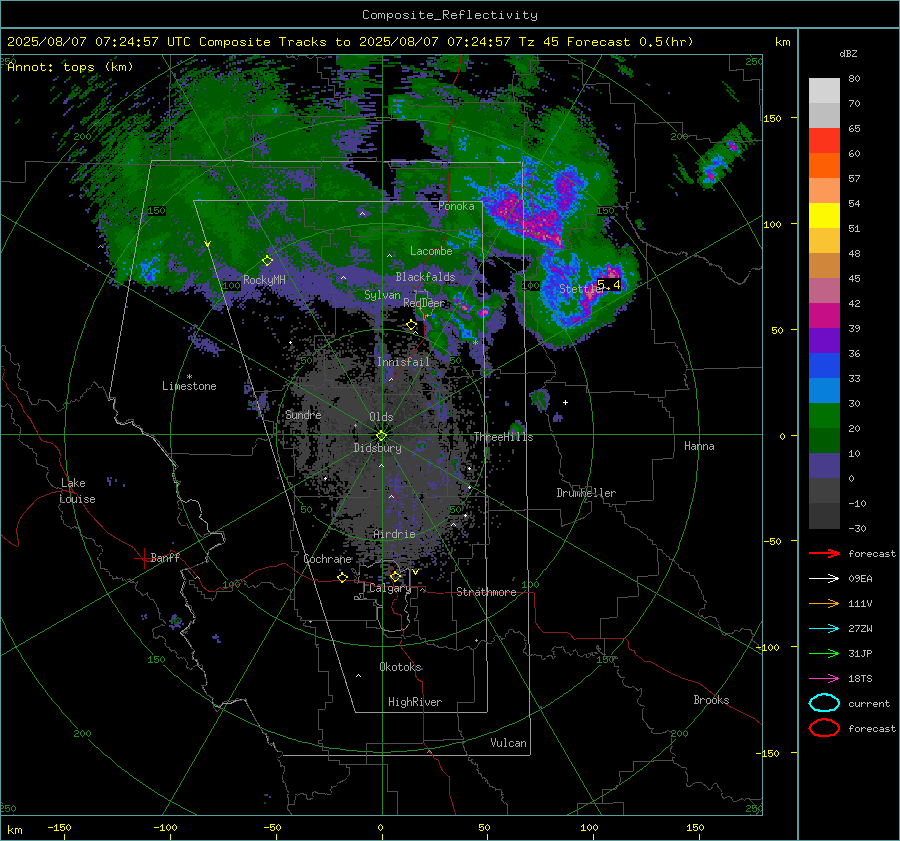The width and height of the screenshot is (900, 841).
Task: Click the dBZ legend heading
Action: pos(848,53)
